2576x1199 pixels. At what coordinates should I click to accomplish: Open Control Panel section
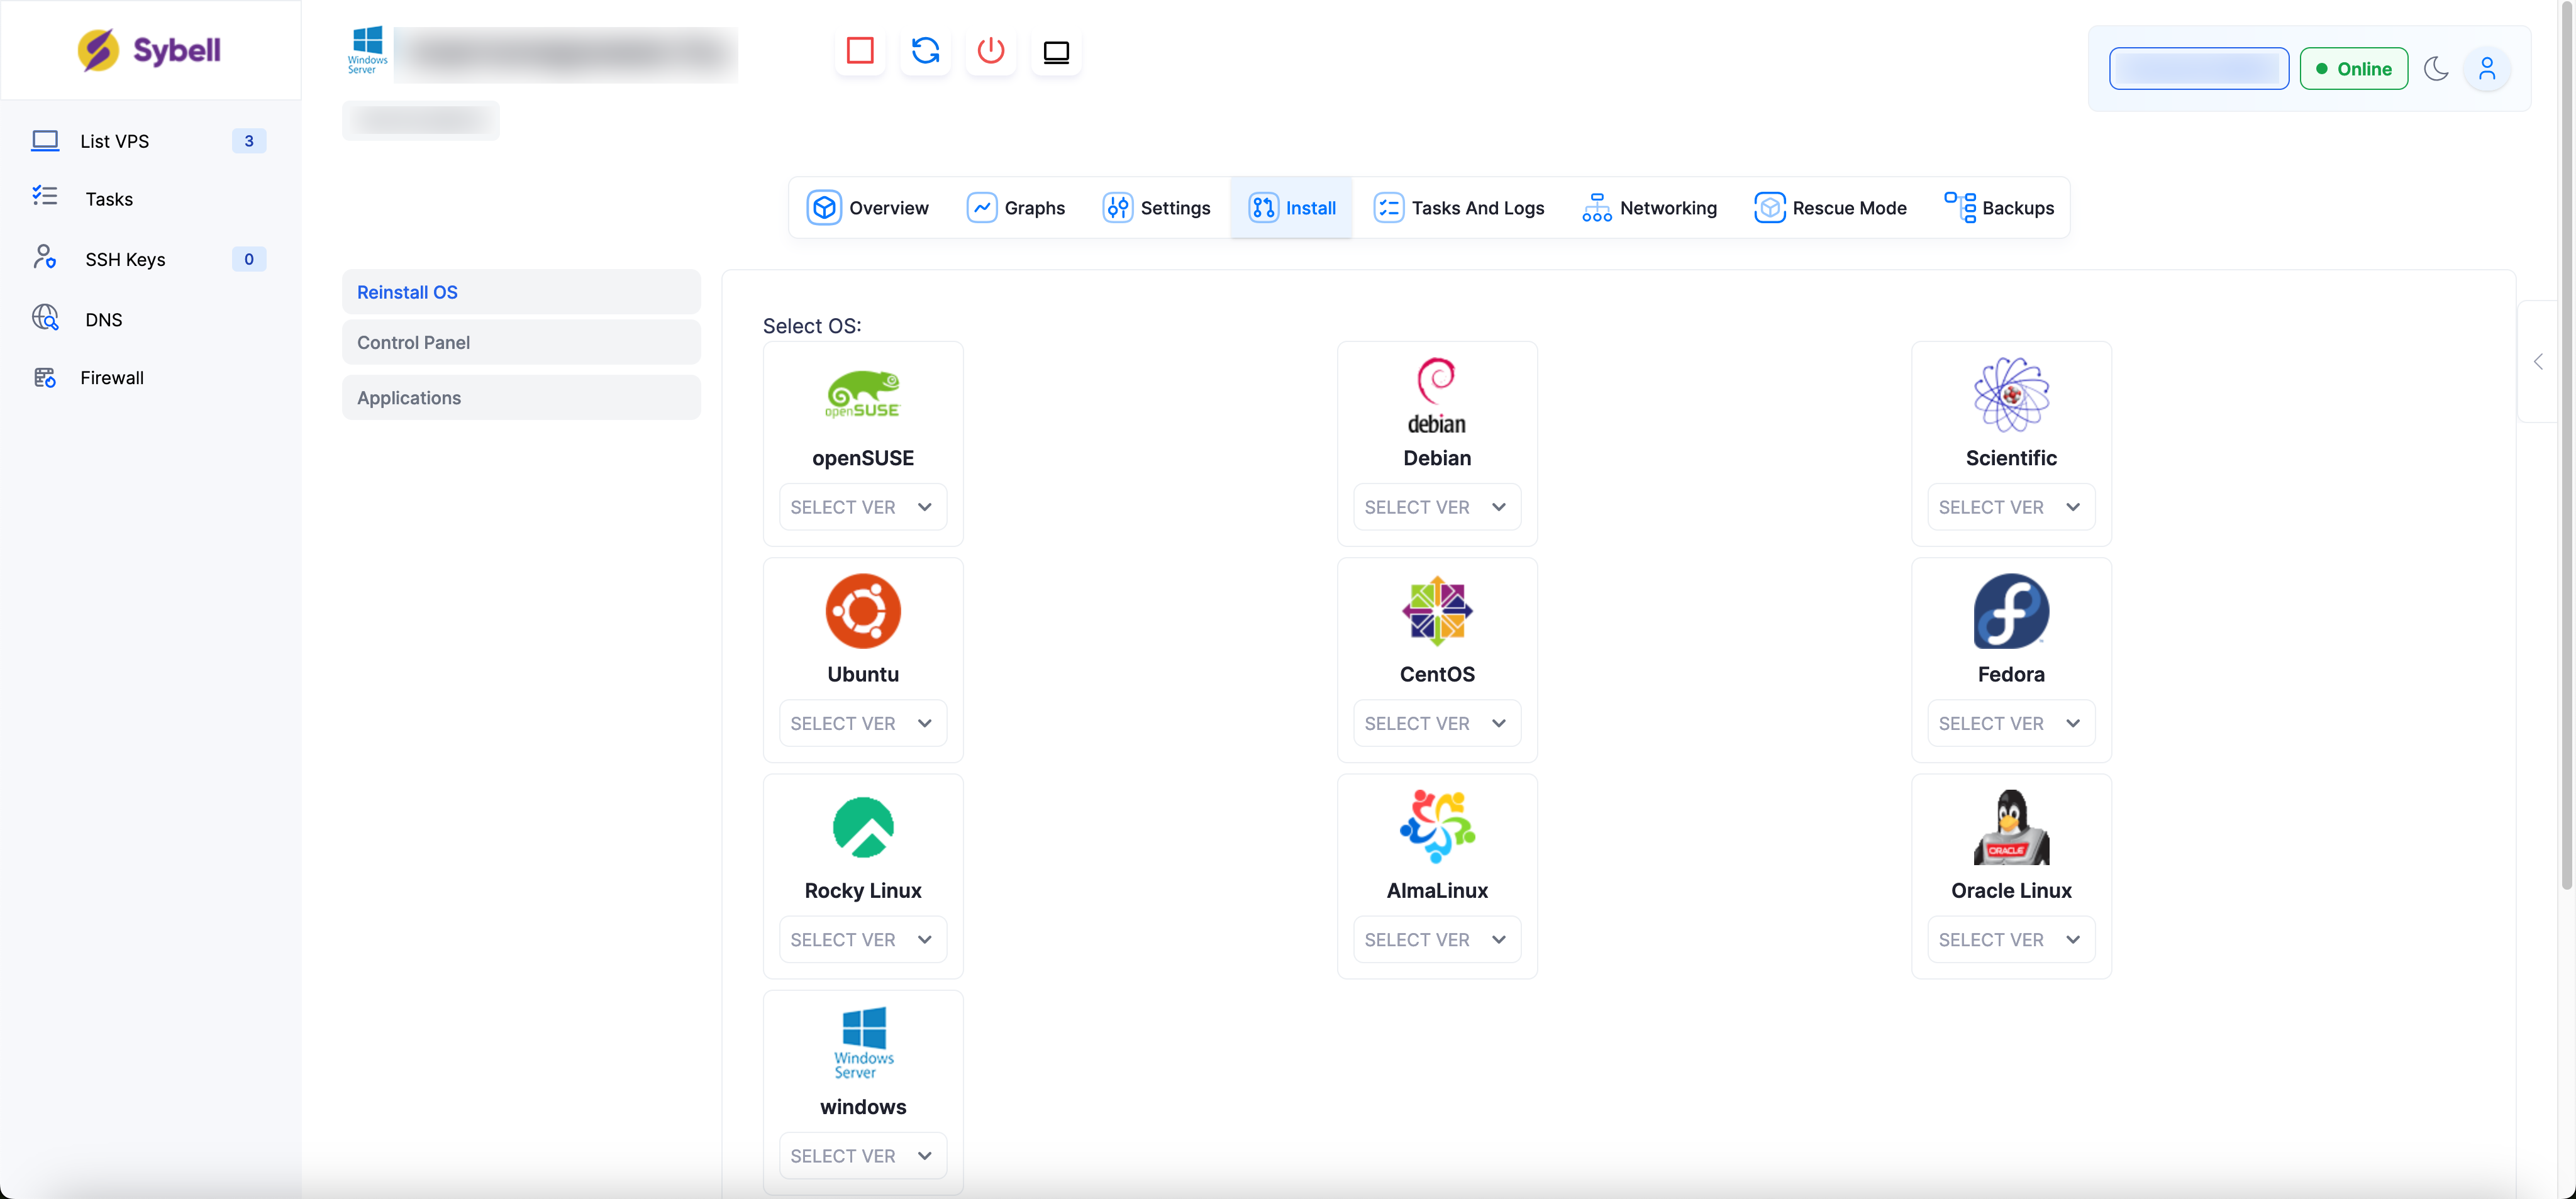coord(520,342)
